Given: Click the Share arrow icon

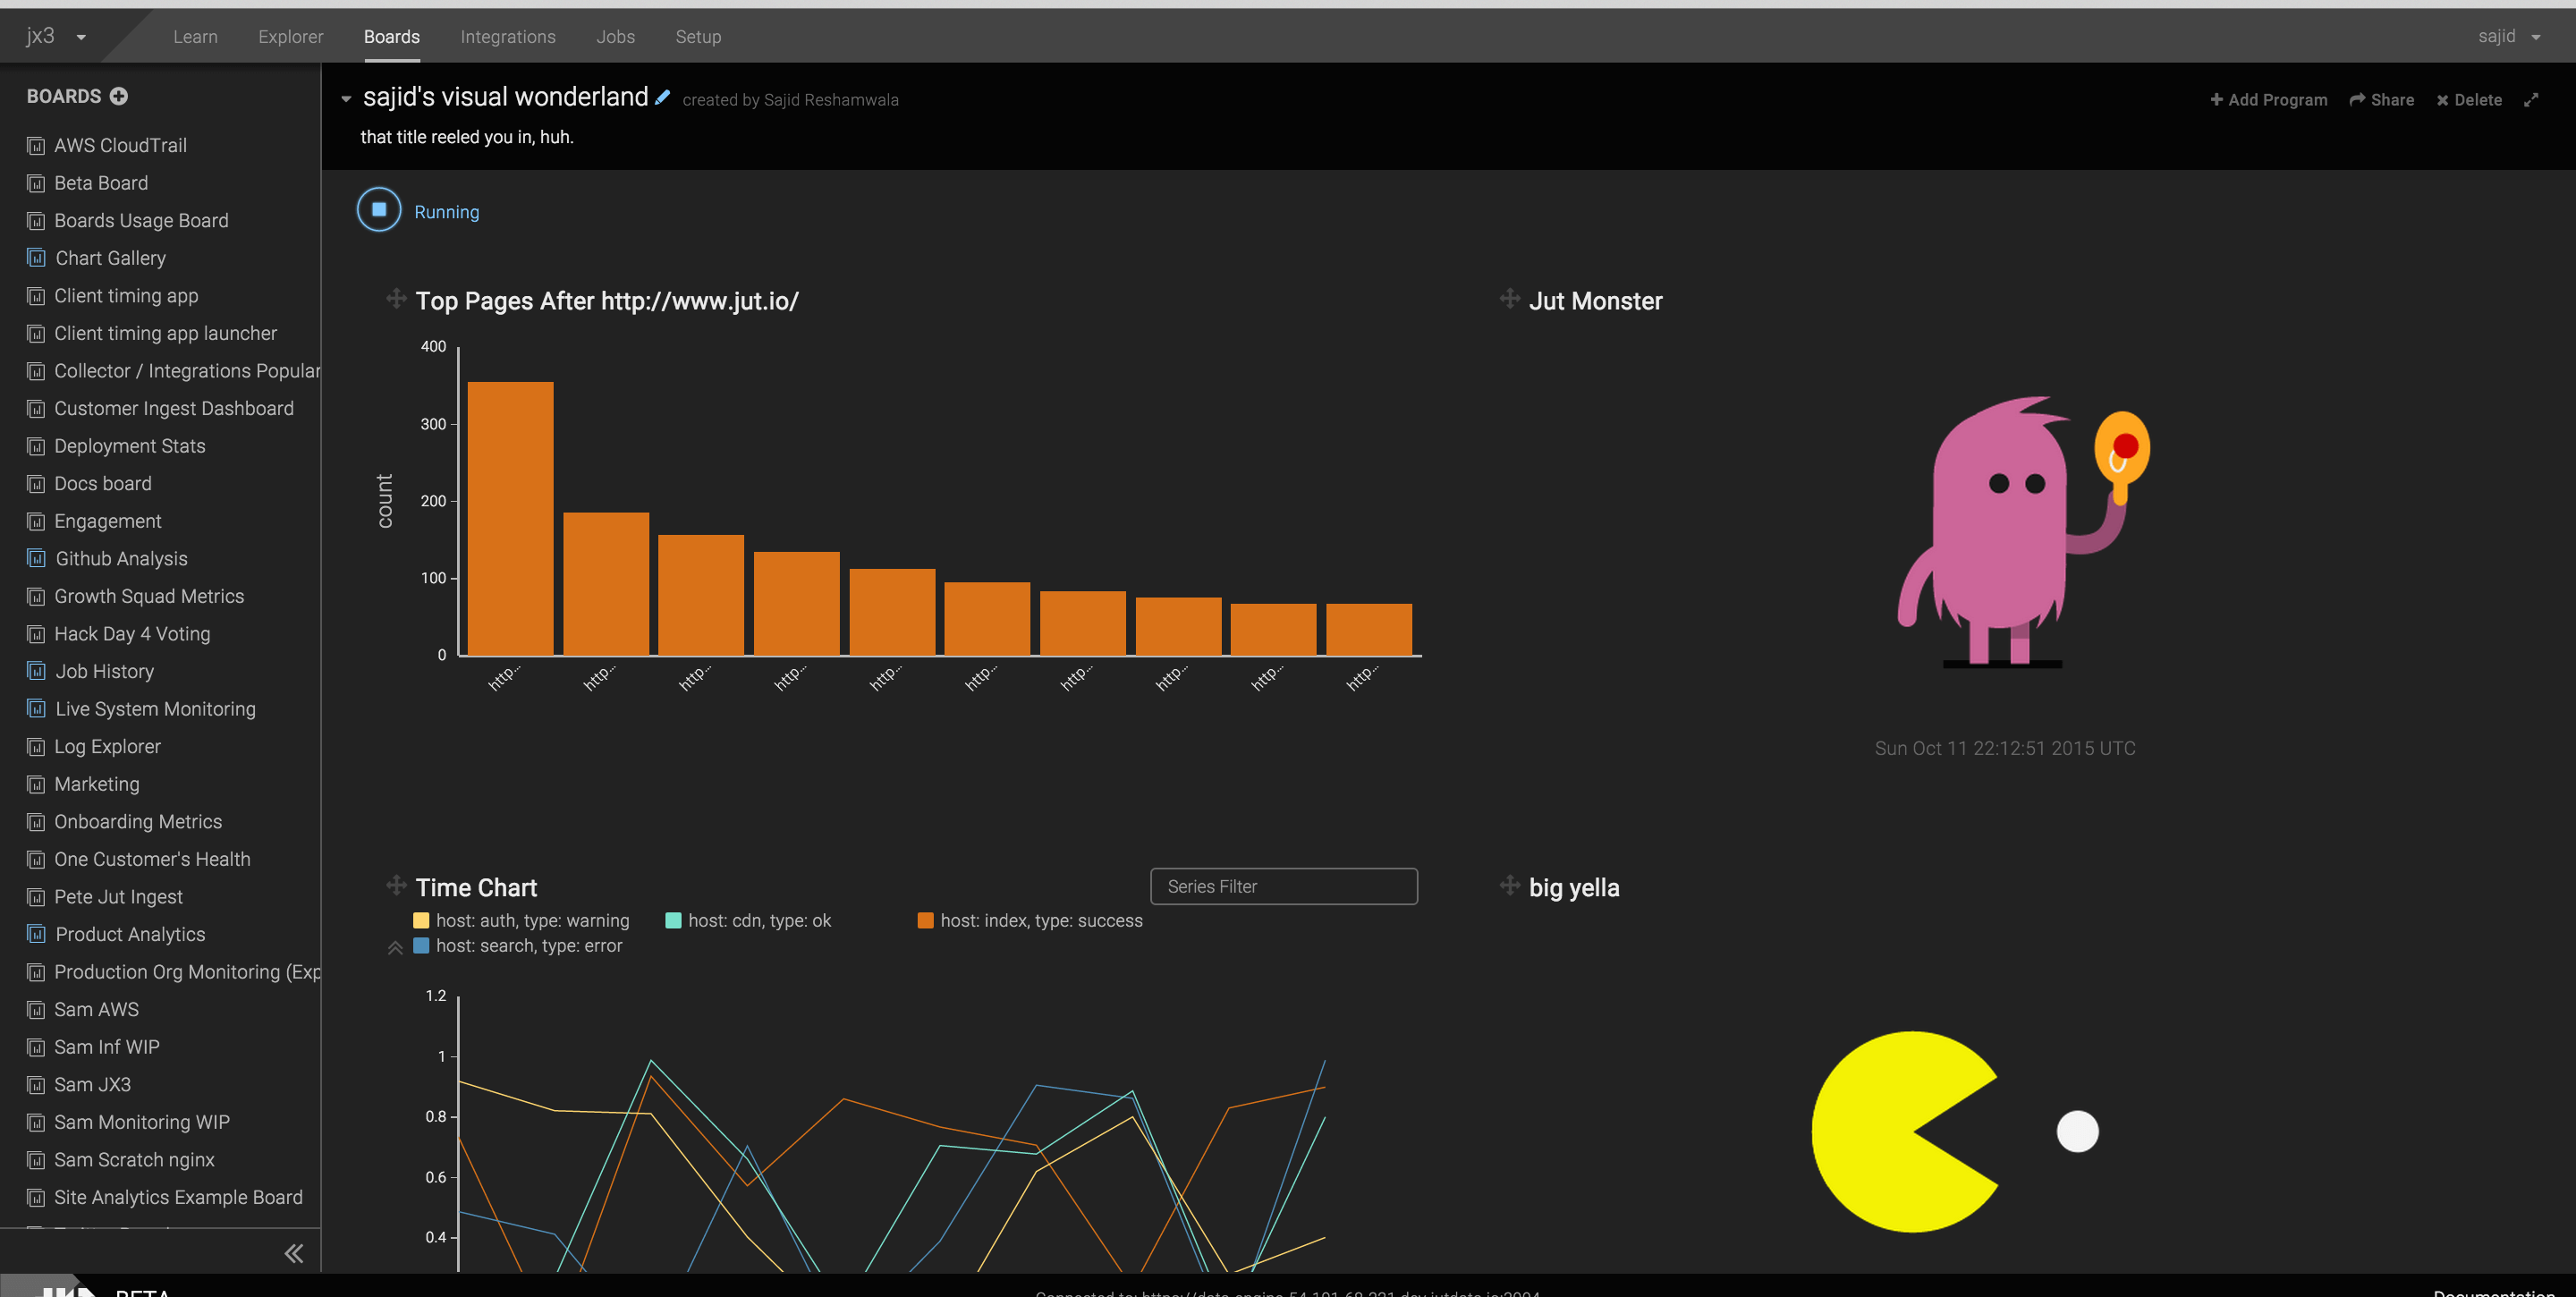Looking at the screenshot, I should pyautogui.click(x=2357, y=99).
